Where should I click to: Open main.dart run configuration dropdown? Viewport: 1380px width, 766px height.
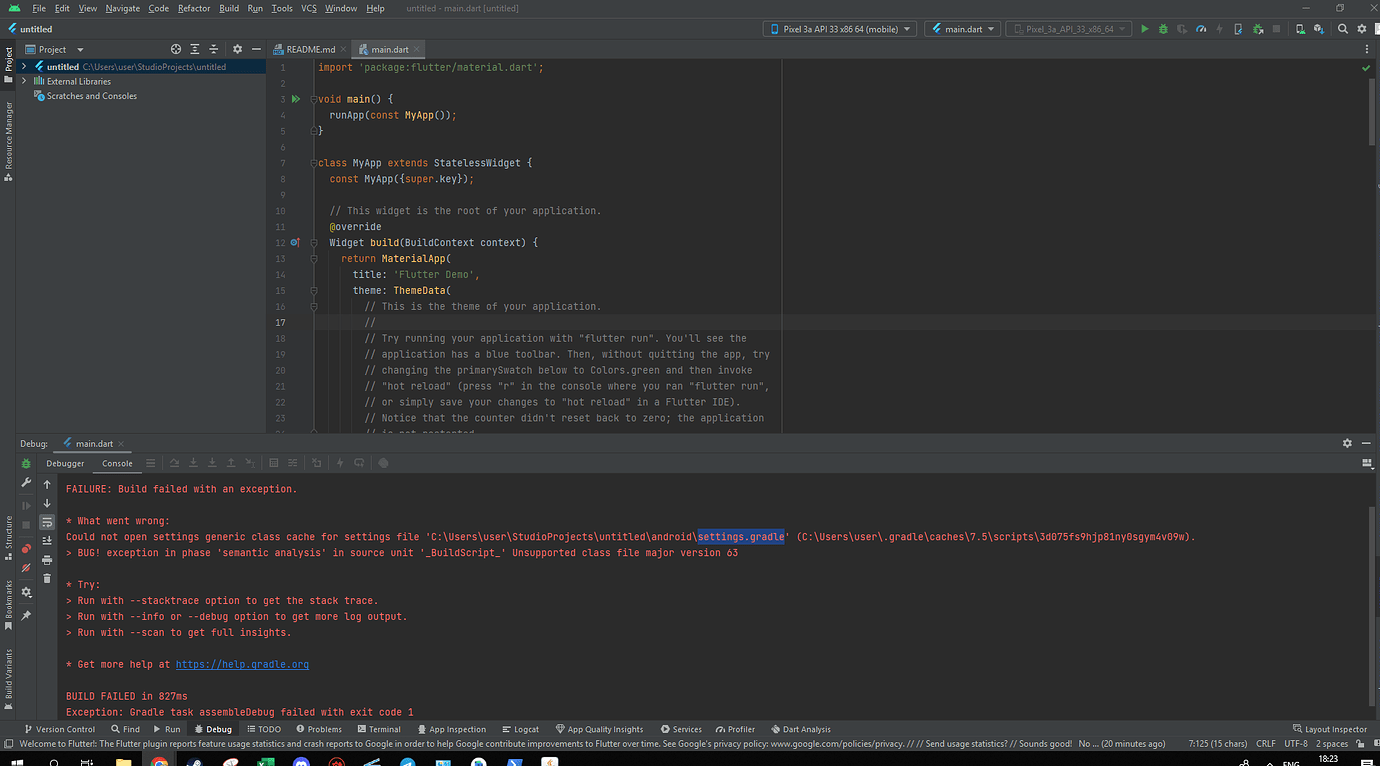click(962, 29)
